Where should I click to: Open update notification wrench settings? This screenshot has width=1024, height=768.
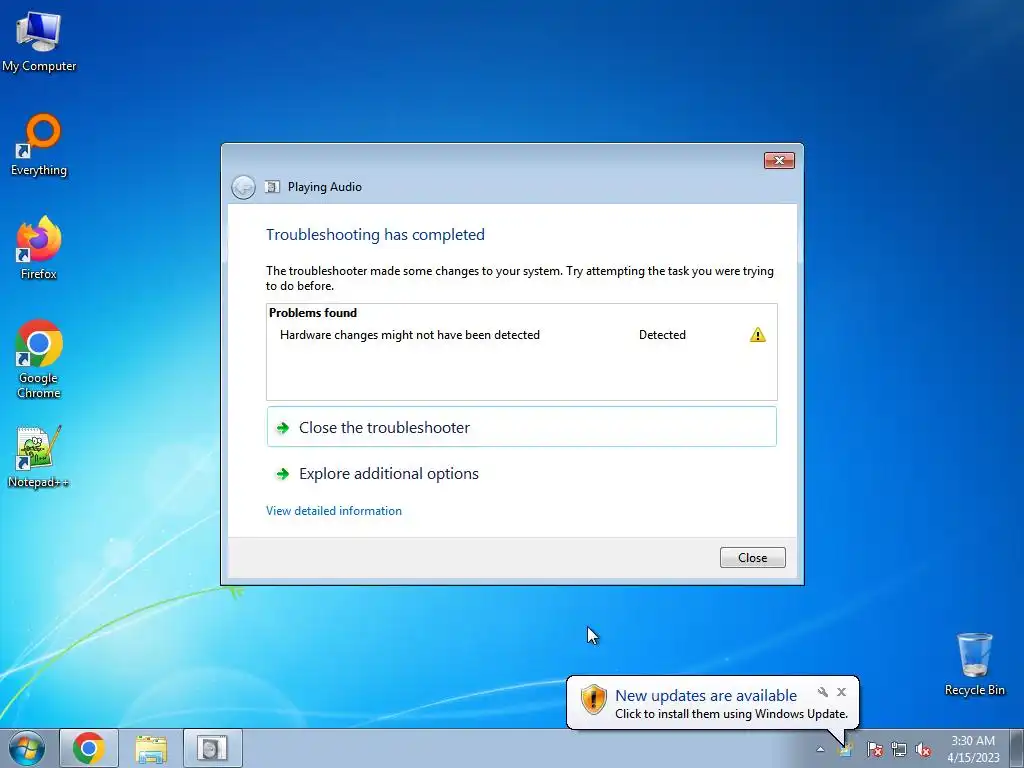tap(823, 692)
